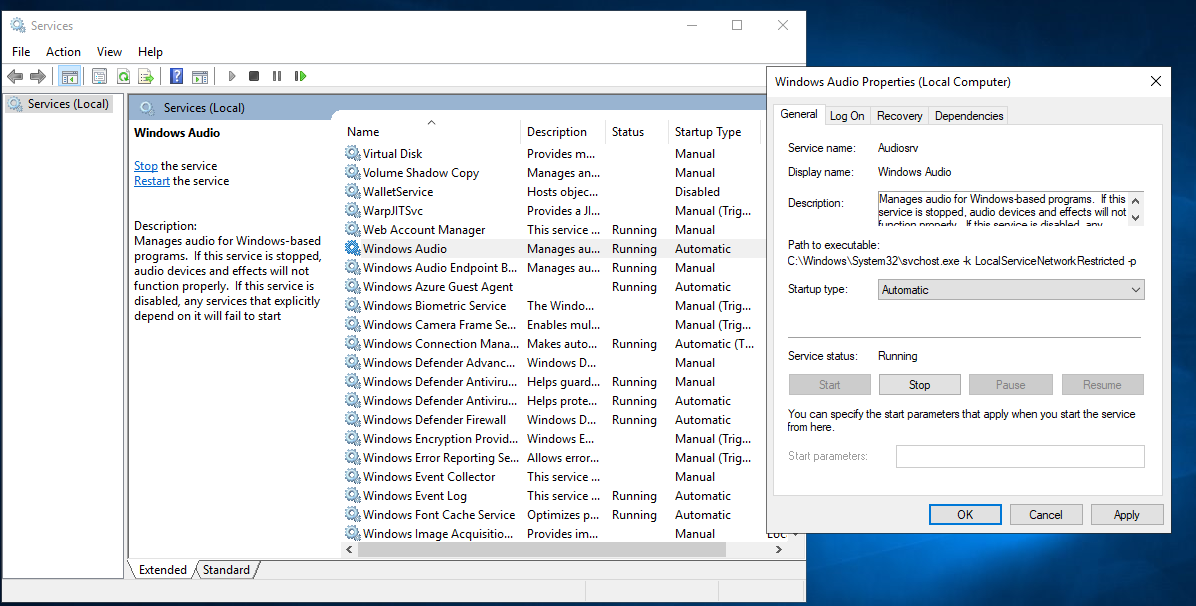This screenshot has width=1196, height=606.
Task: Click the Apply button
Action: click(1127, 514)
